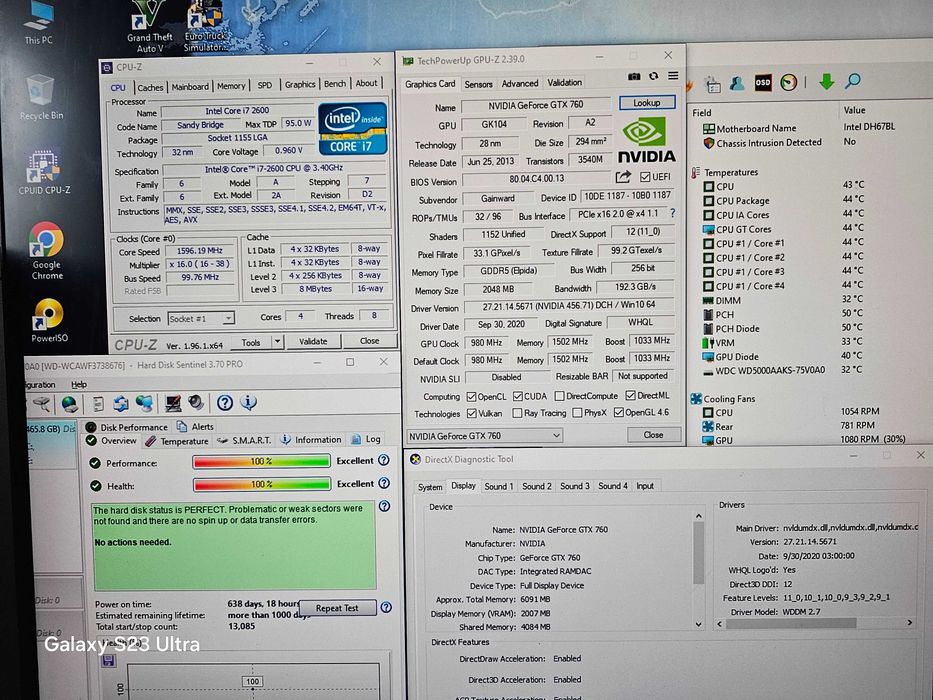Click the report wizard icon in monitoring toolbar
Viewport: 933px width, 700px height.
click(712, 85)
